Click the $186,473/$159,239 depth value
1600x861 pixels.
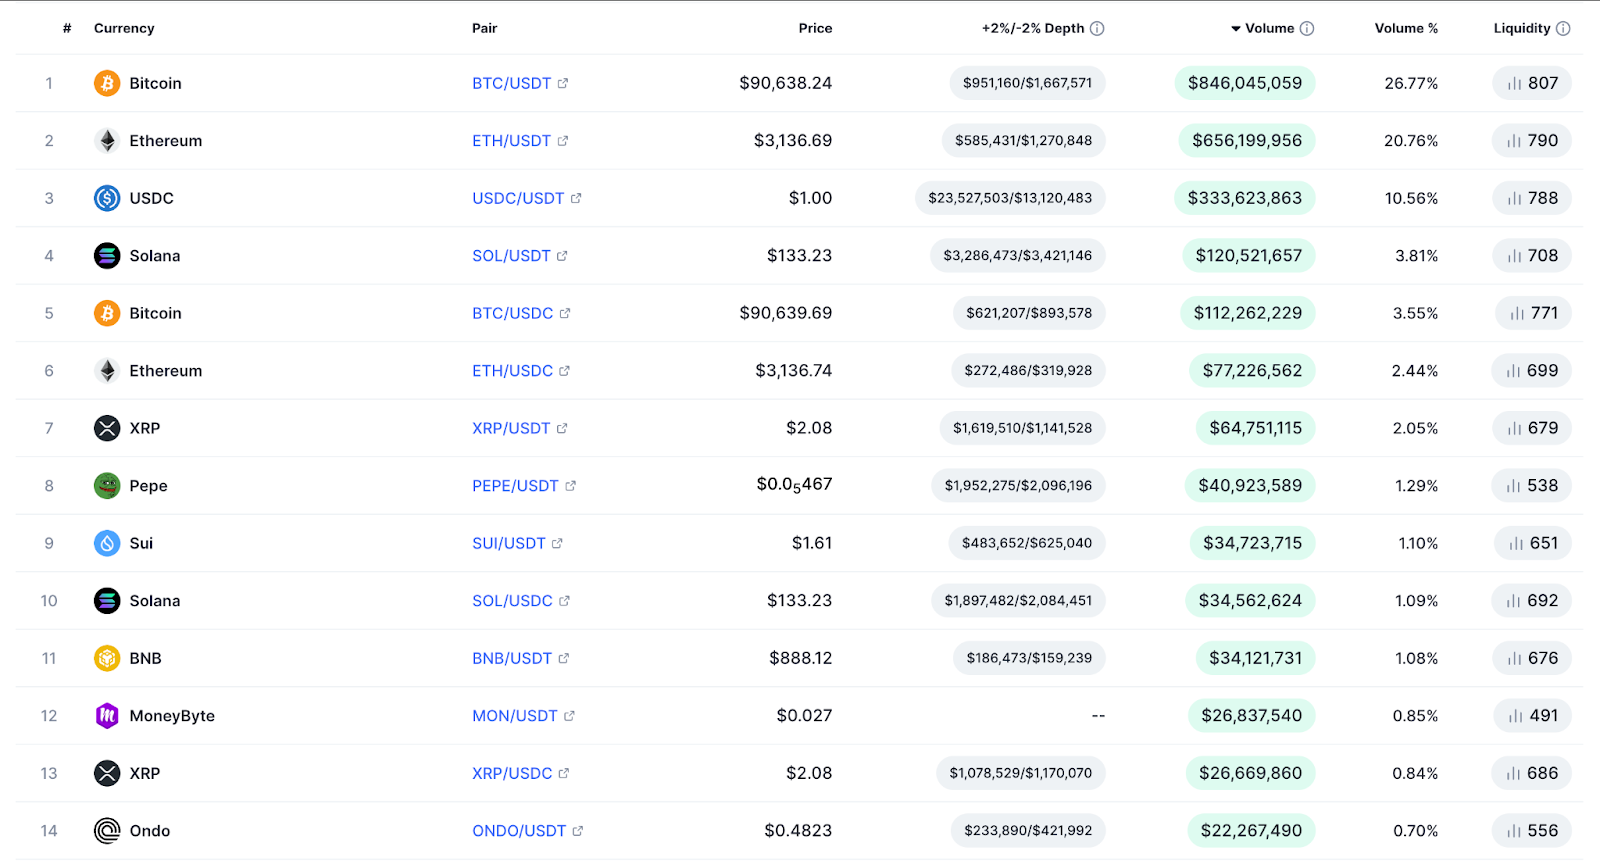(1029, 658)
